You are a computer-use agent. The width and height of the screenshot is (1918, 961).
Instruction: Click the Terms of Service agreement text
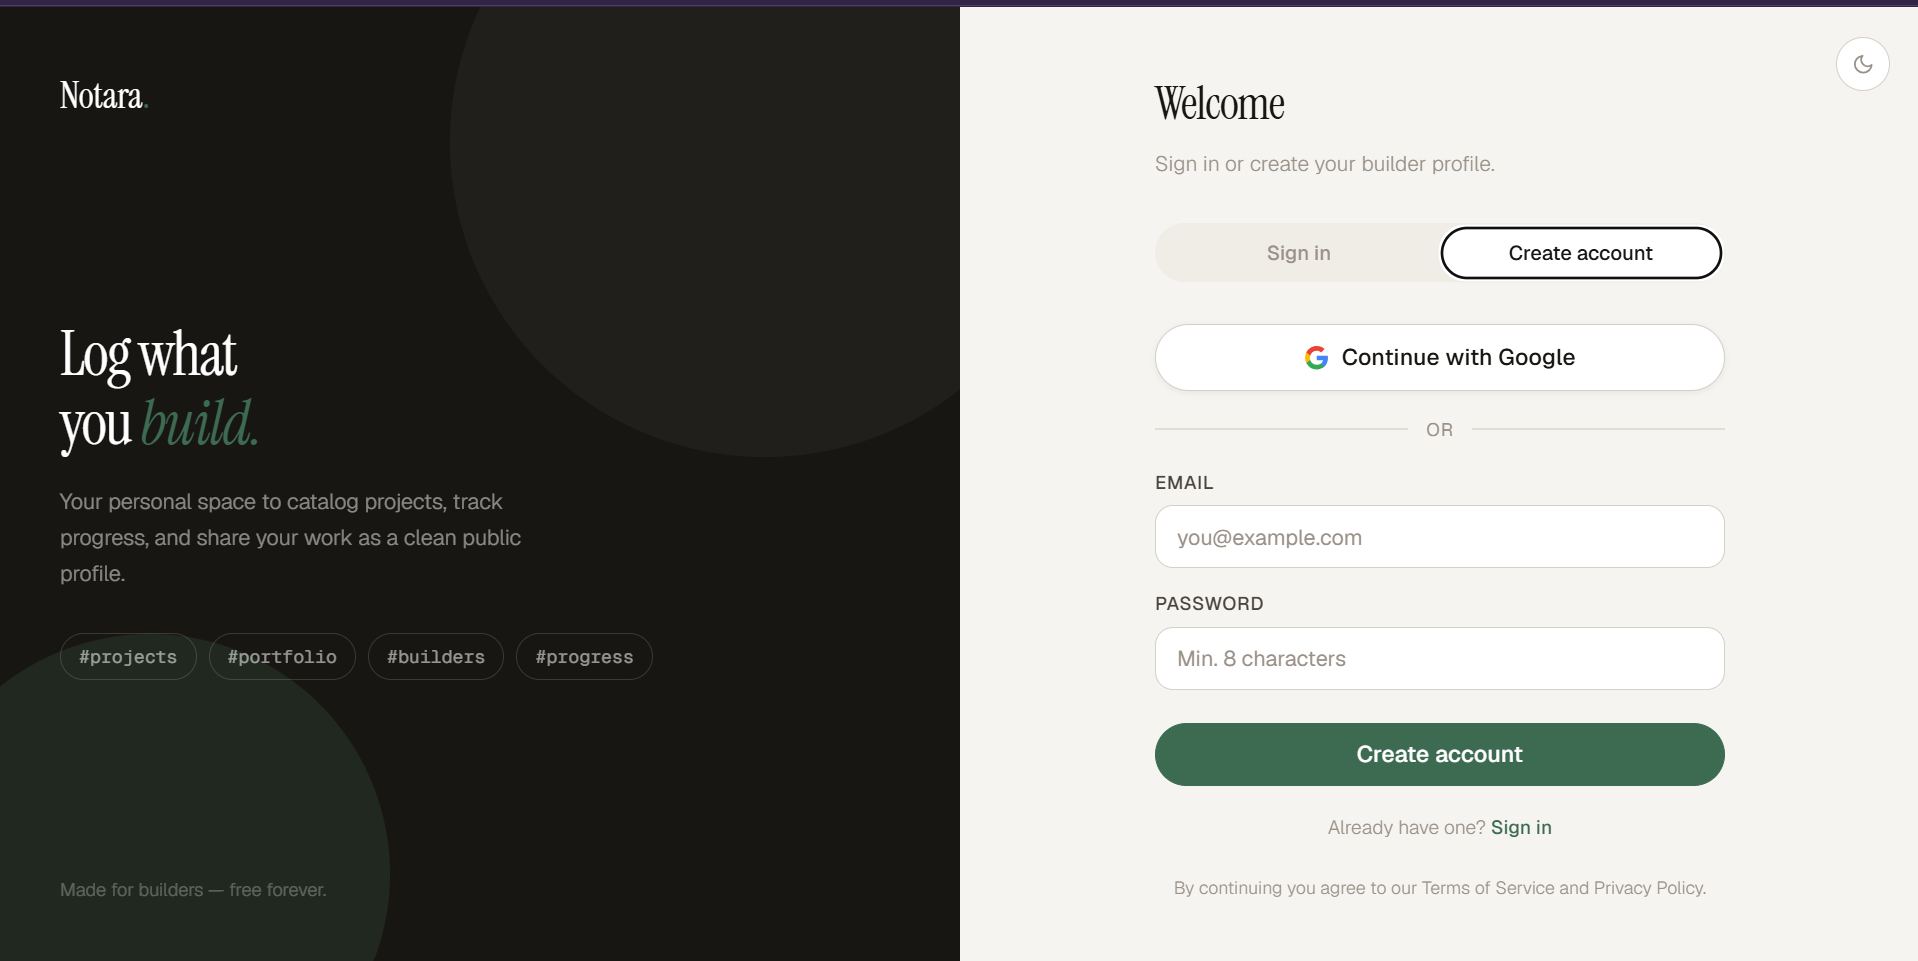pos(1439,888)
